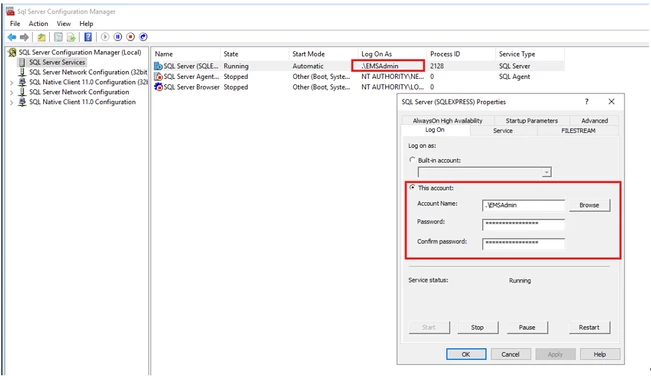
Task: Click the Forward arrow toolbar icon
Action: (x=24, y=37)
